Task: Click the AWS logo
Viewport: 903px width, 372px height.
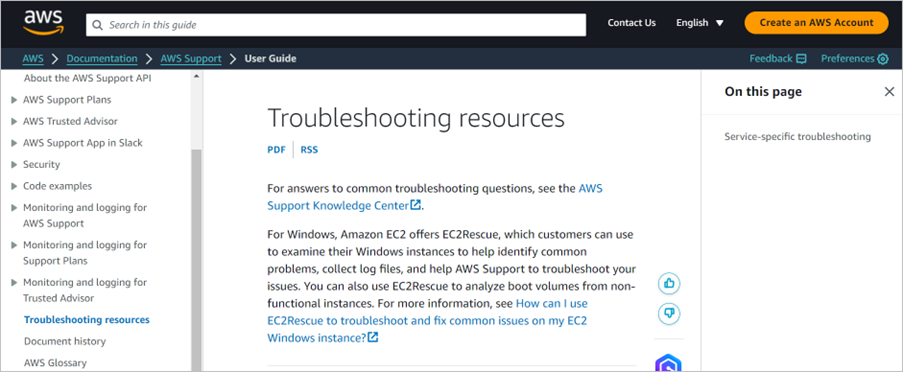Action: click(43, 22)
